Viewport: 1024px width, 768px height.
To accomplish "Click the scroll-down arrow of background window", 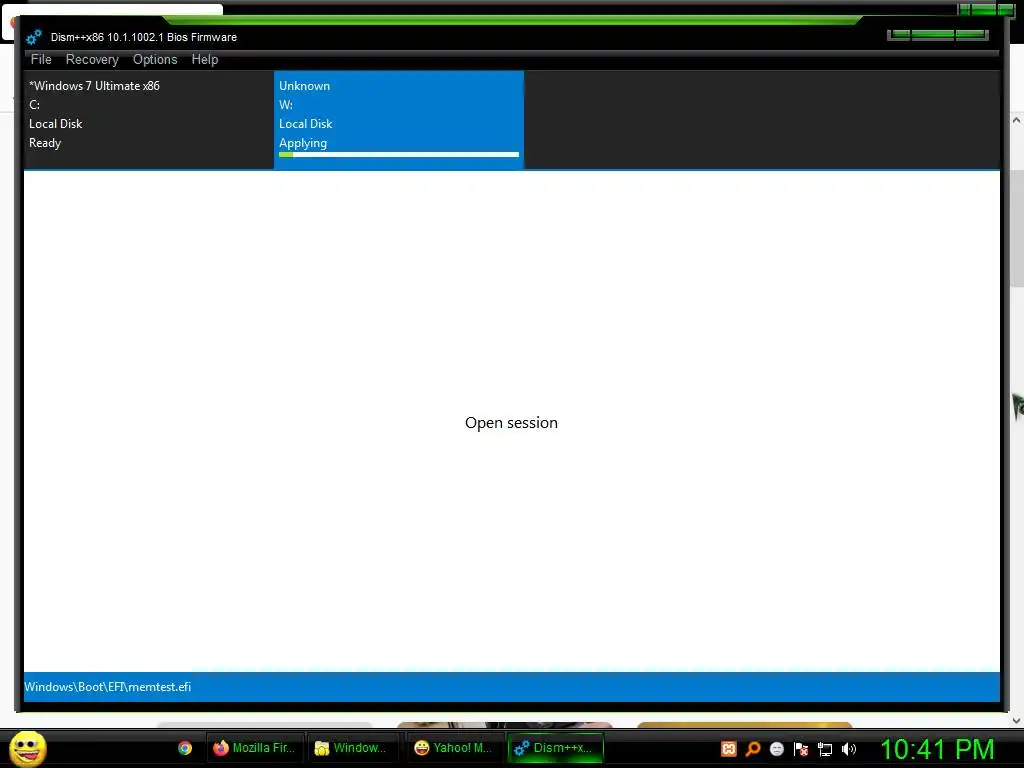I will pos(1016,721).
